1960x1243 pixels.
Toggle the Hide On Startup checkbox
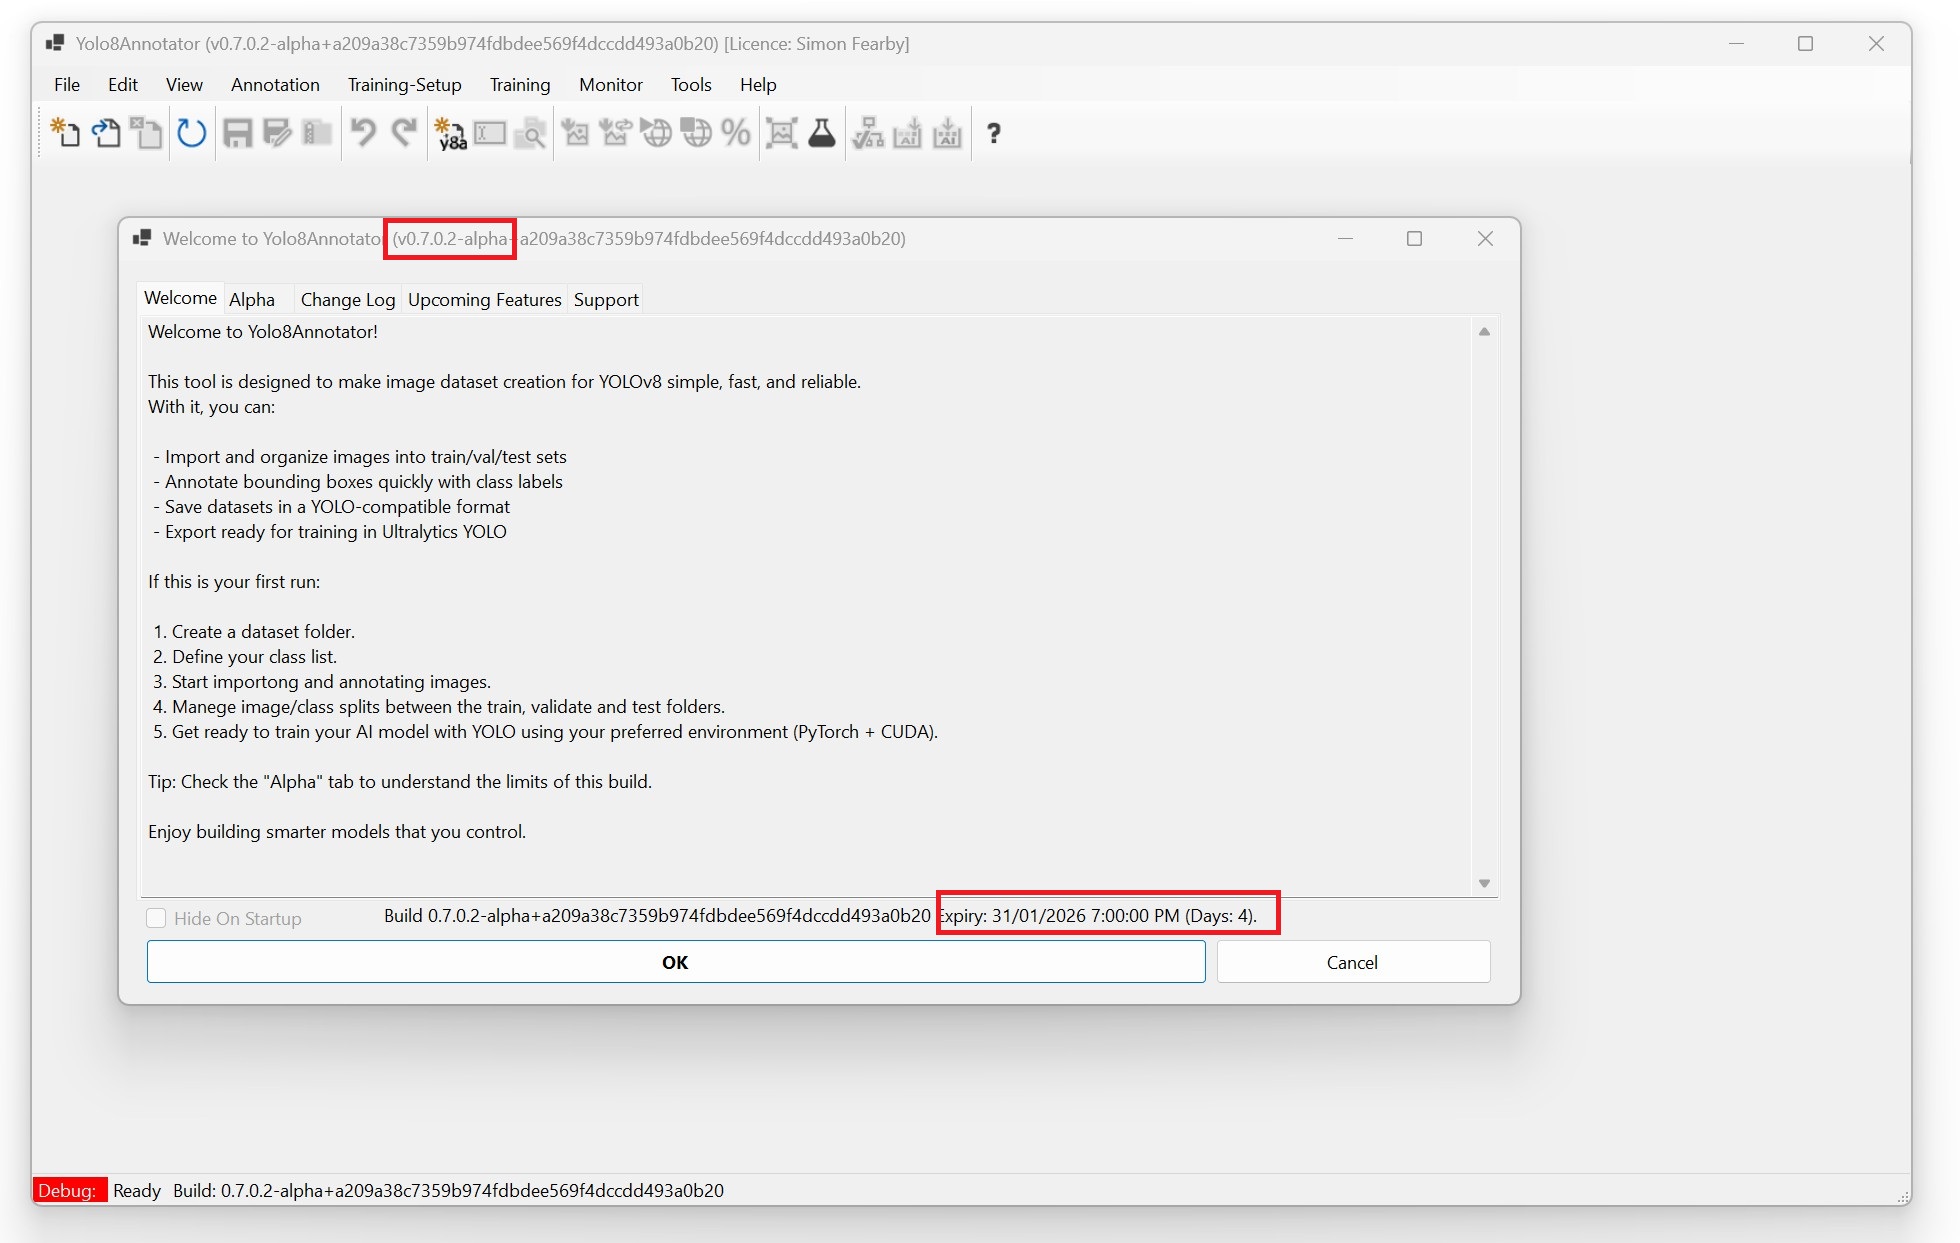point(157,918)
